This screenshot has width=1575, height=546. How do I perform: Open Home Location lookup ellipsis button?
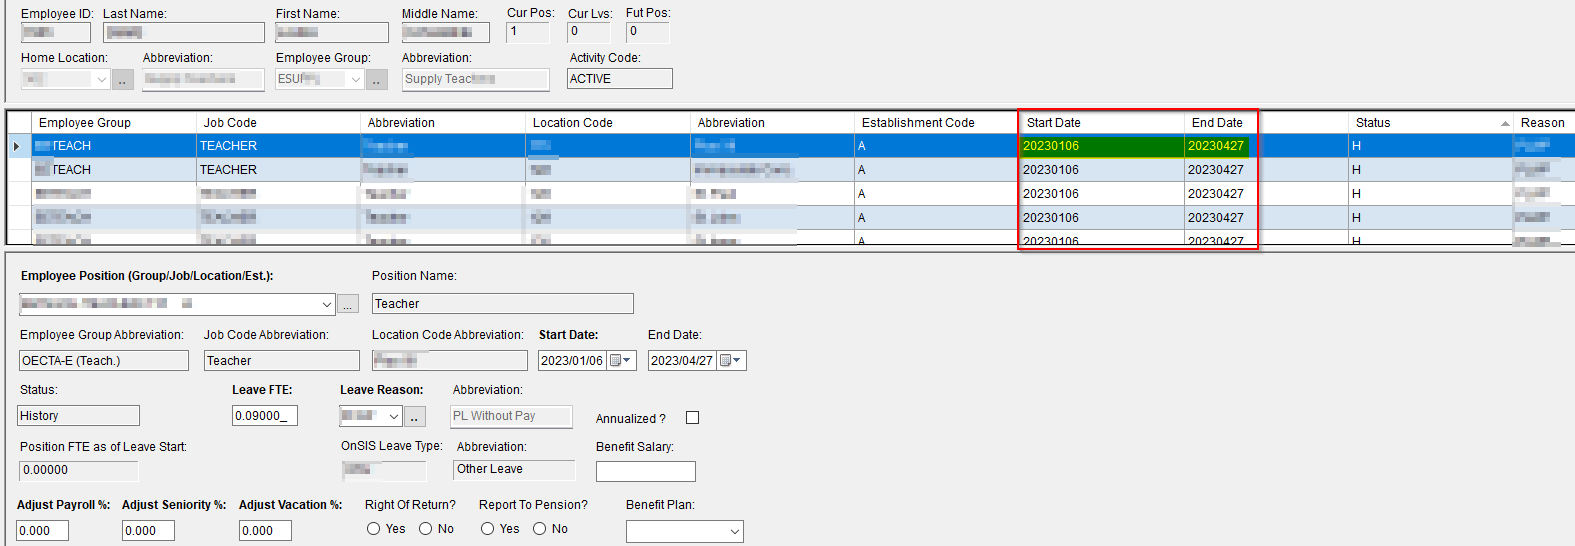click(x=123, y=80)
